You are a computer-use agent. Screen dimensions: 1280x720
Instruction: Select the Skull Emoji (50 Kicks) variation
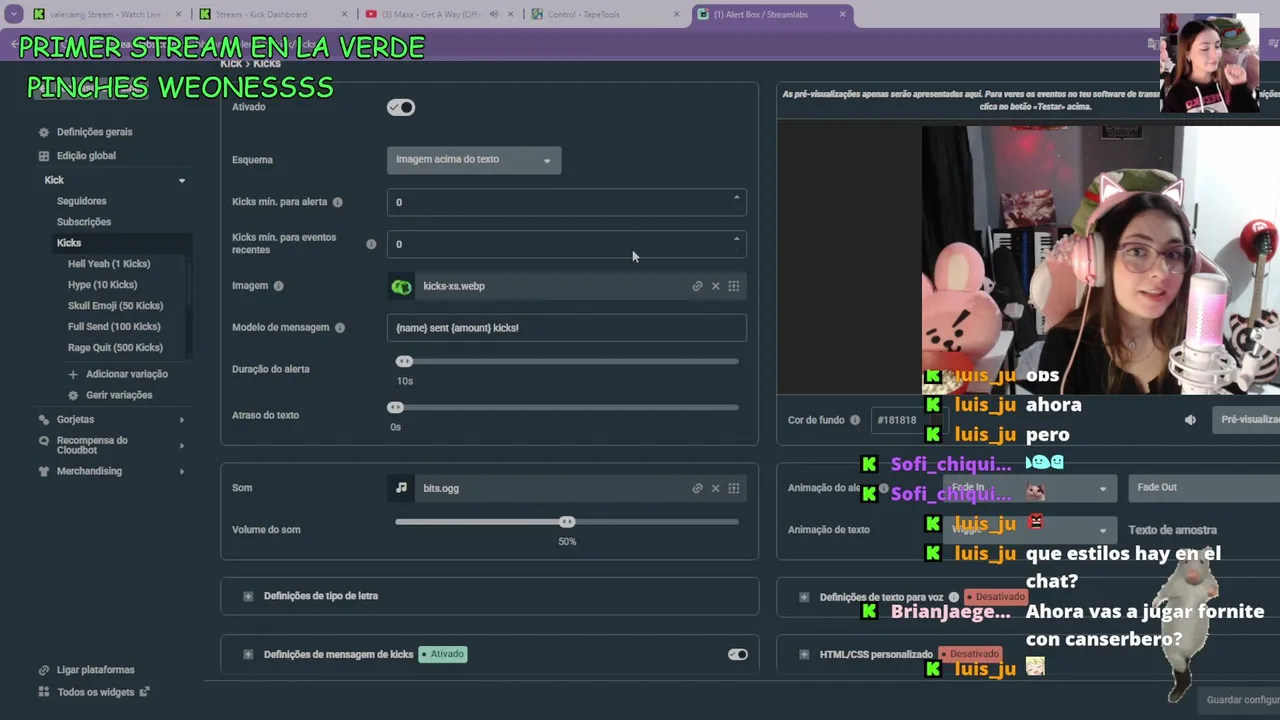(115, 306)
